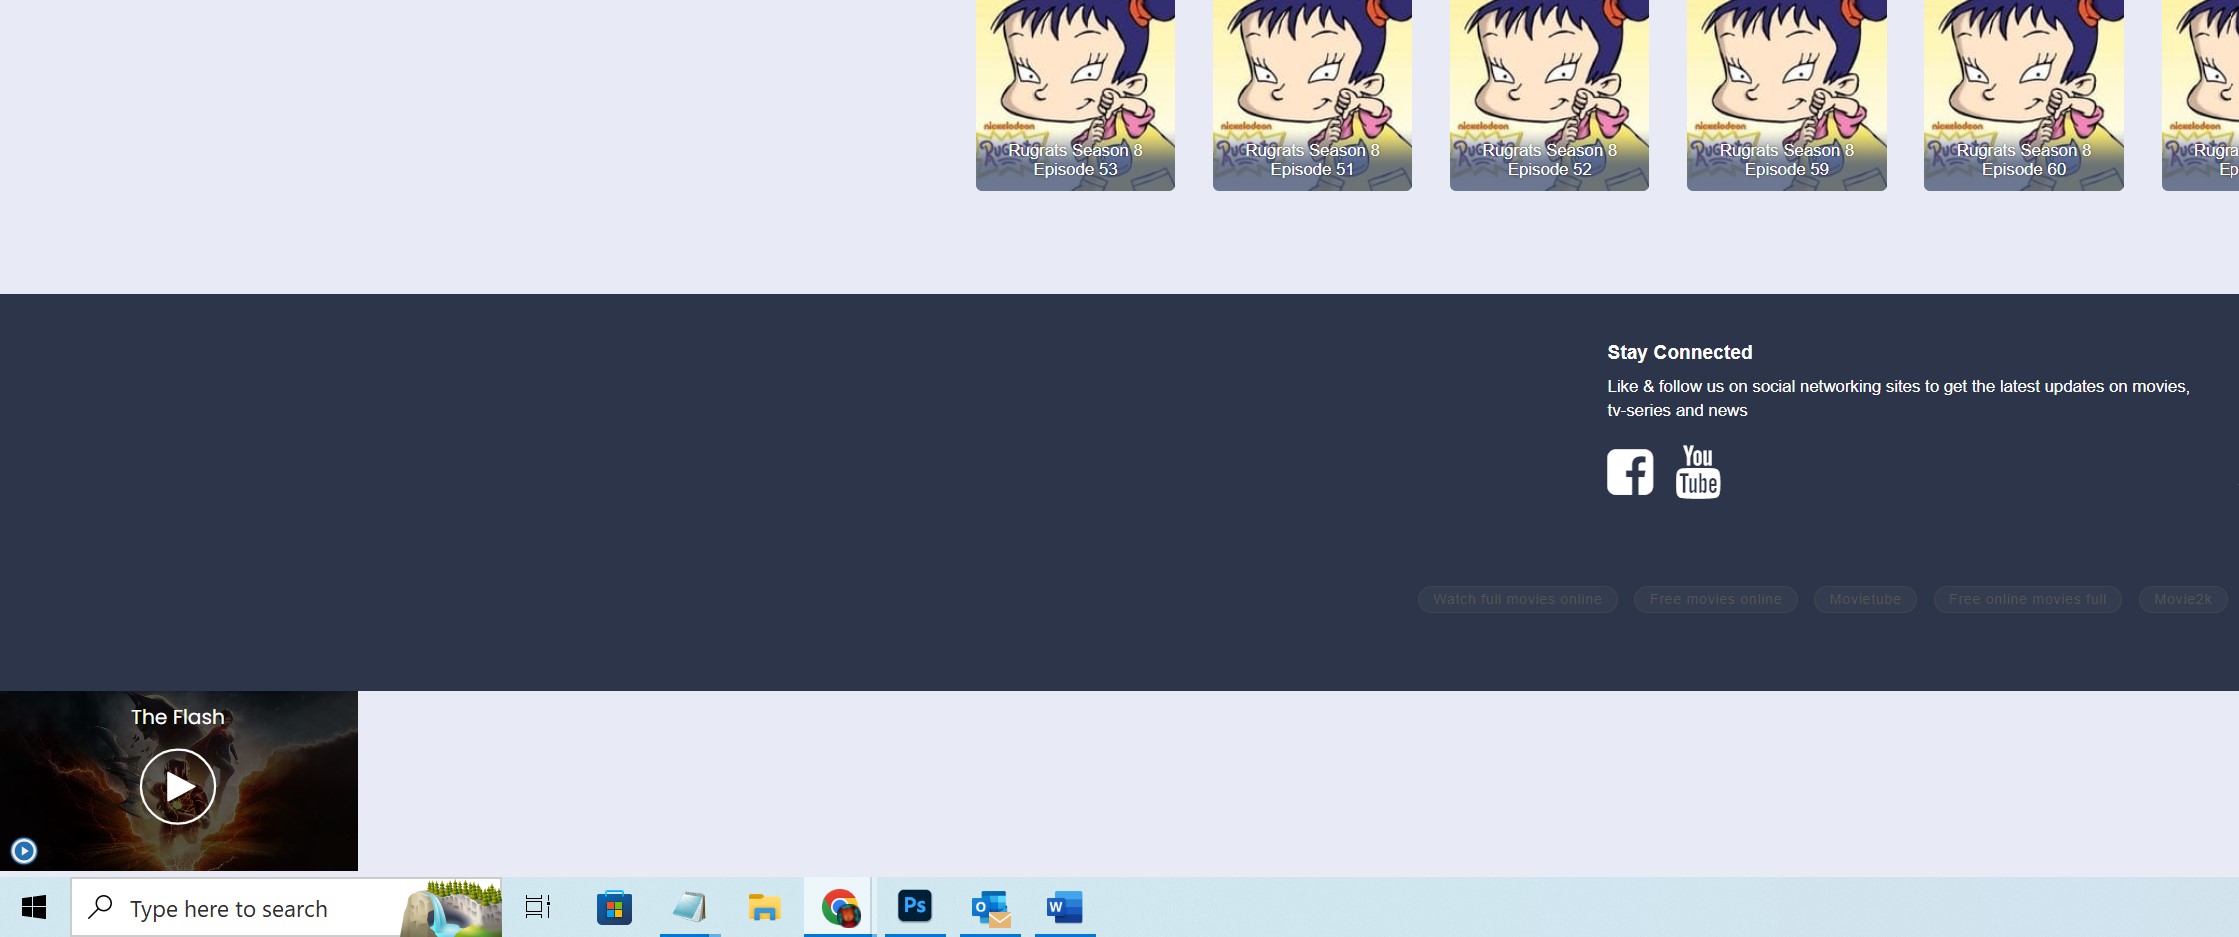Click 'The Flash' ad title

click(x=178, y=717)
